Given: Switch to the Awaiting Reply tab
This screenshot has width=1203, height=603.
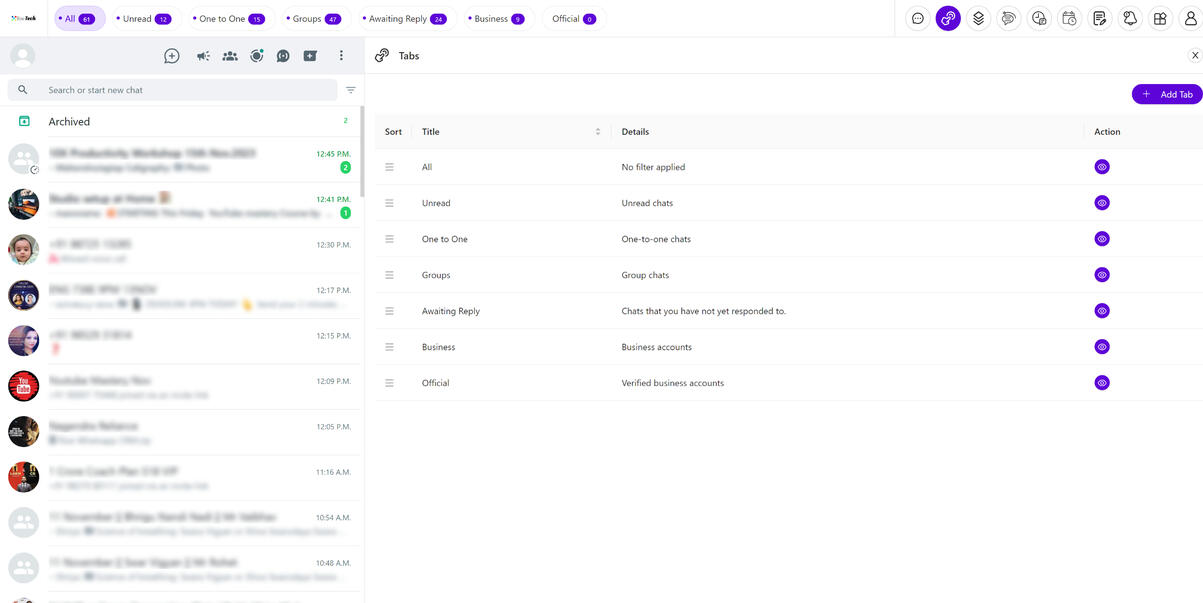Looking at the screenshot, I should coord(403,19).
